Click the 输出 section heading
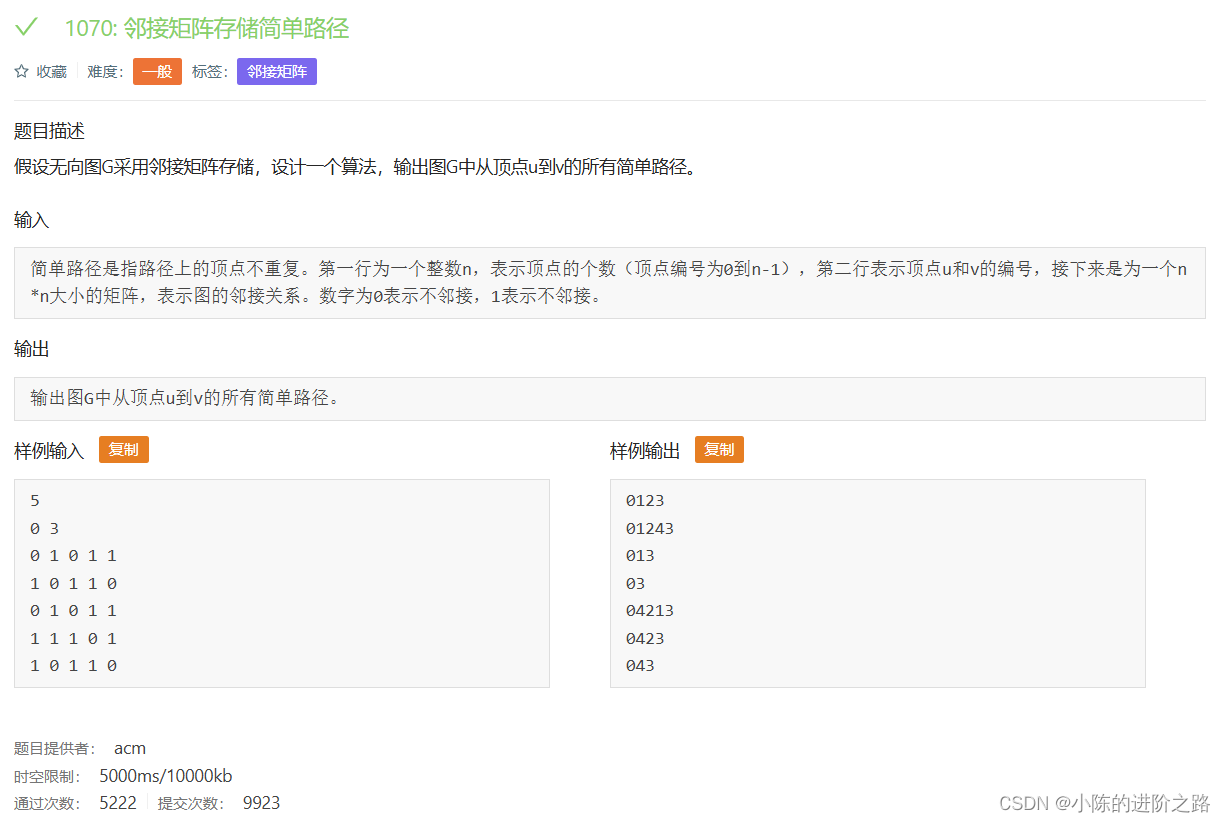Viewport: 1226px width, 822px height. pos(32,350)
